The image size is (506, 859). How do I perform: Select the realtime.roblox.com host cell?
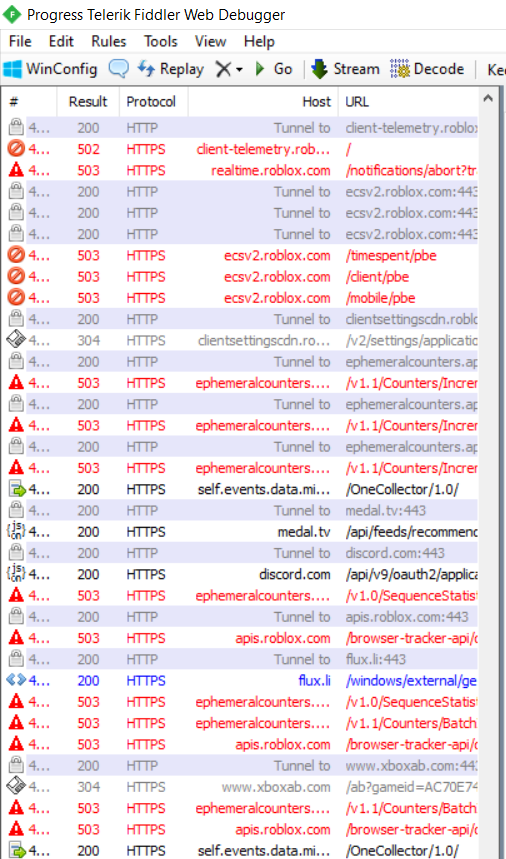pos(271,170)
